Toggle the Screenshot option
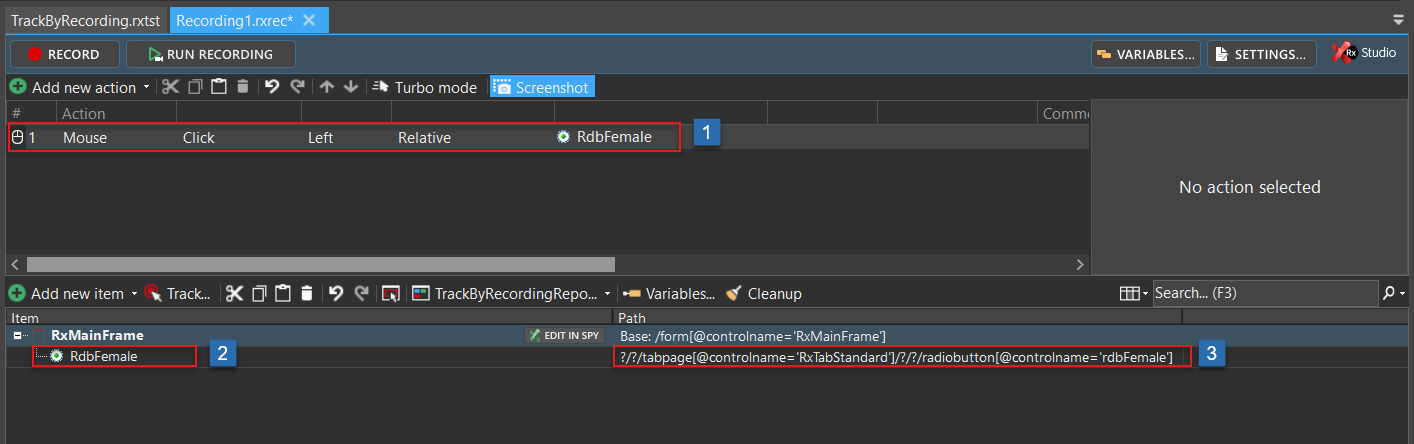 pos(542,87)
